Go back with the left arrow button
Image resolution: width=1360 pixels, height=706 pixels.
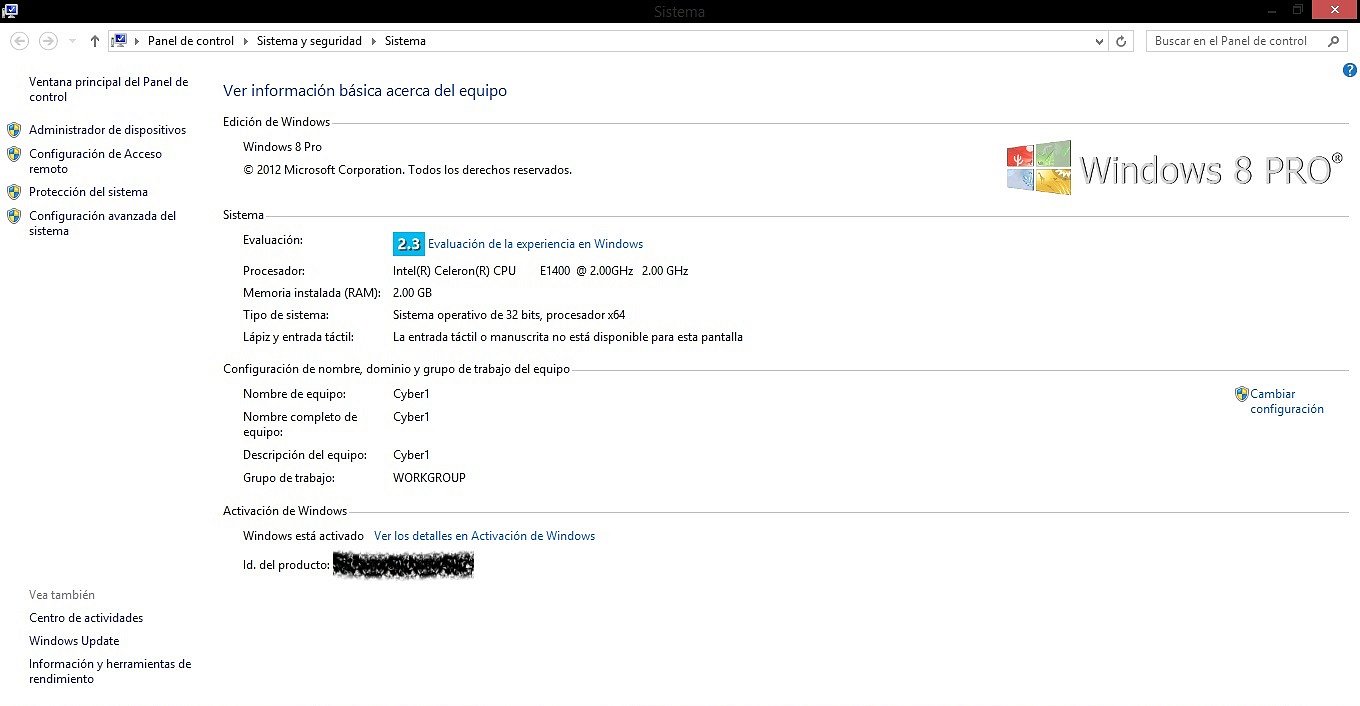[19, 41]
